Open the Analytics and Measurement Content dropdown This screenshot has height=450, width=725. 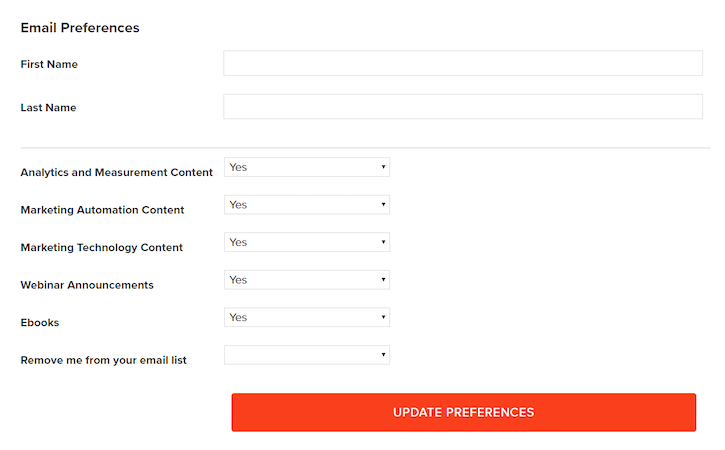[x=306, y=168]
